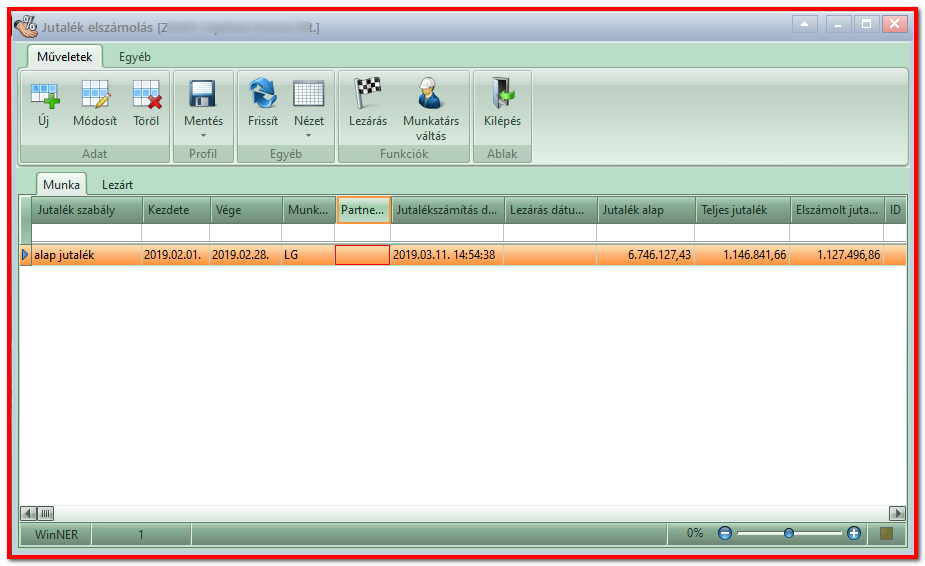
Task: Click the Töröl delete icon
Action: [146, 94]
